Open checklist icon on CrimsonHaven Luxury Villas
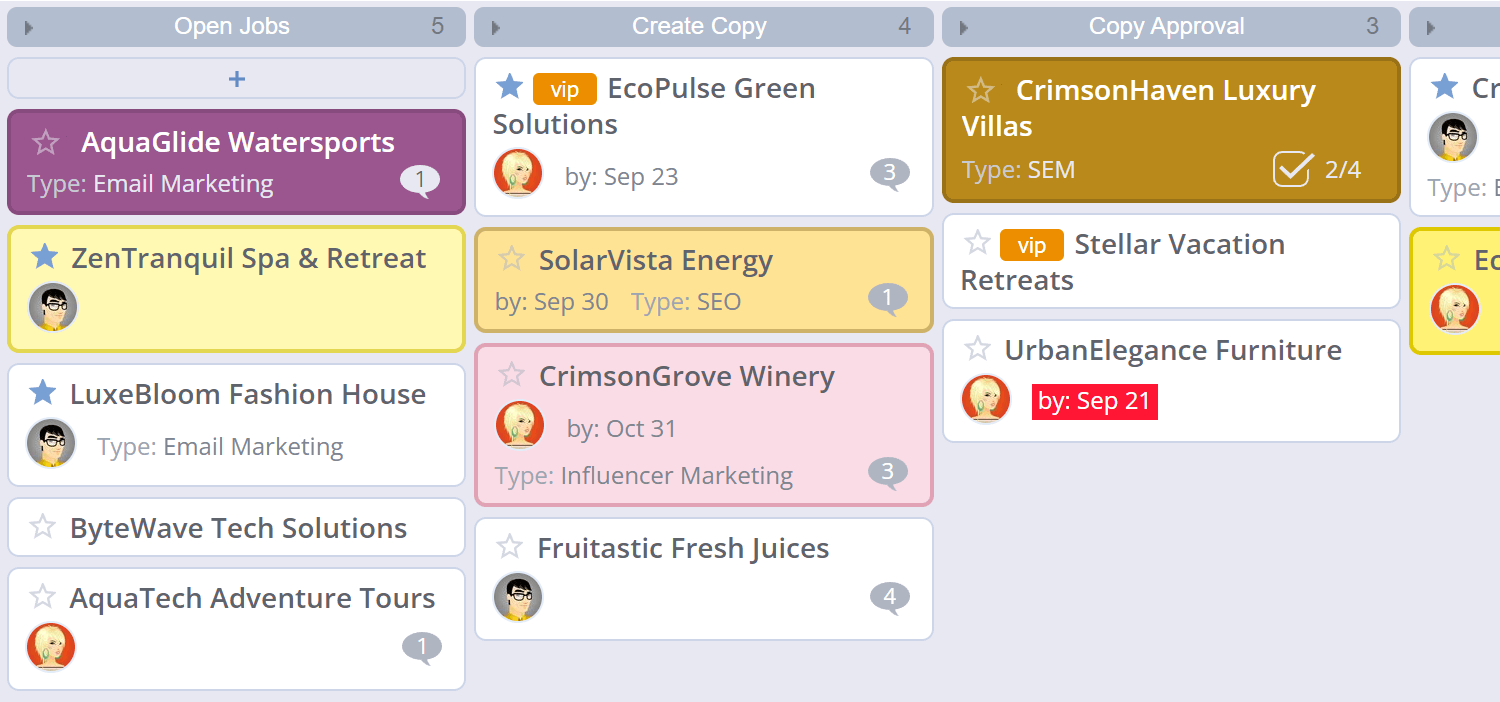The height and width of the screenshot is (702, 1500). point(1292,169)
